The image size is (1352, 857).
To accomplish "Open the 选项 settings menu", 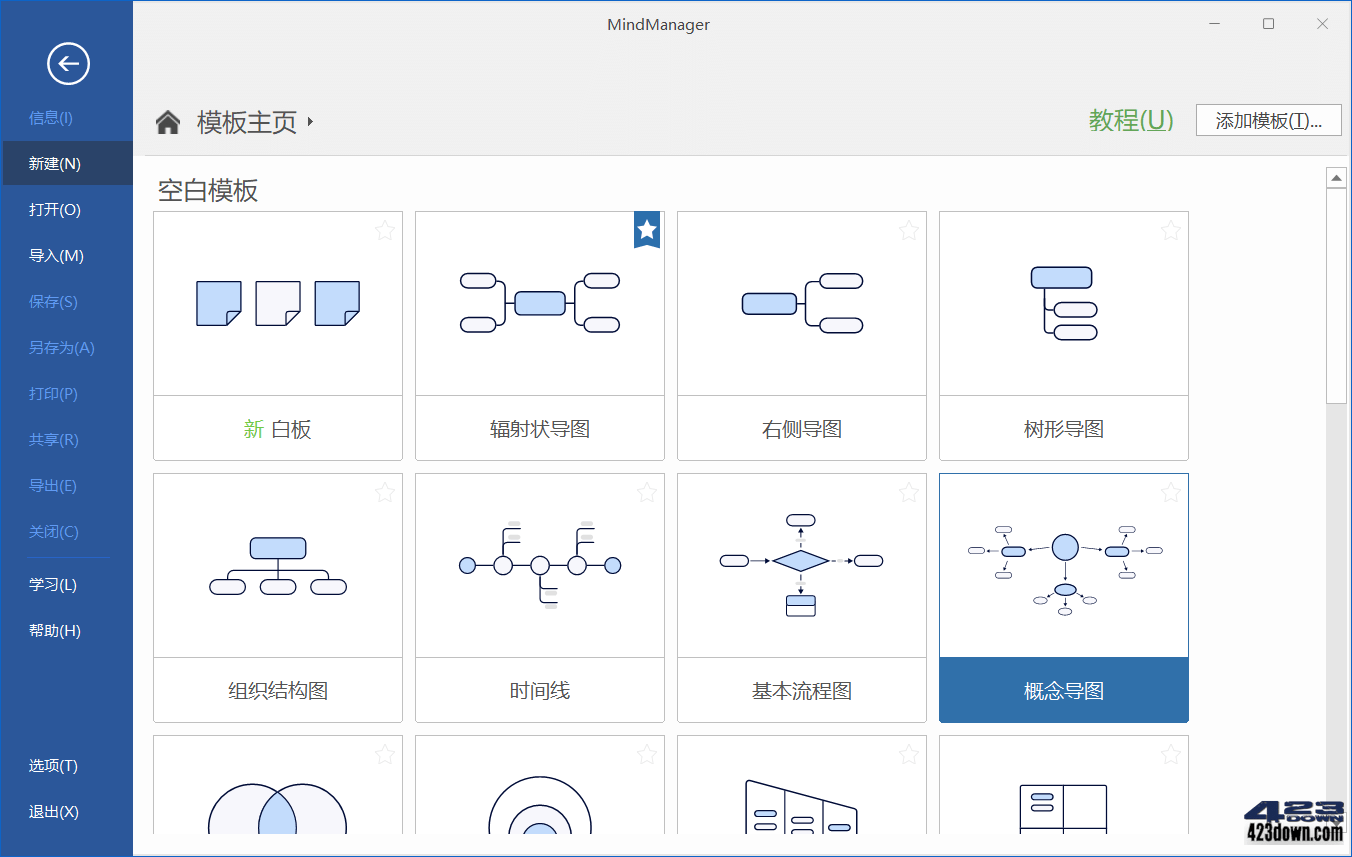I will 51,766.
